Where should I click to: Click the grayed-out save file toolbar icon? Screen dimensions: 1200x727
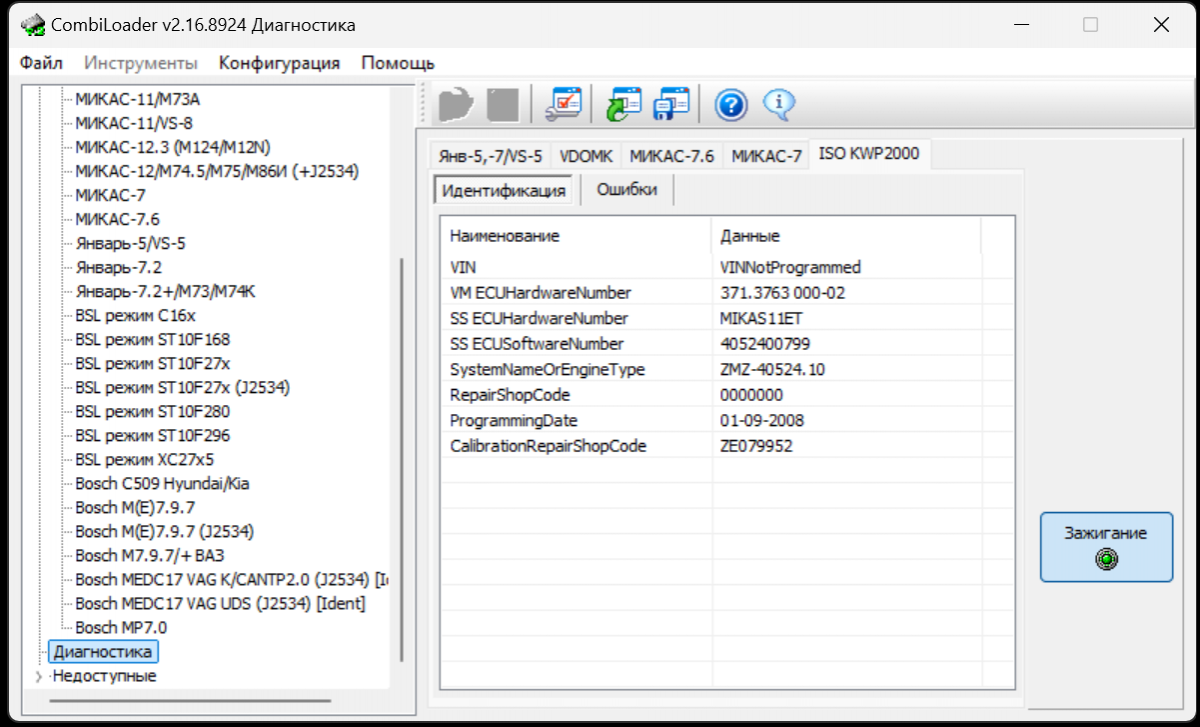[x=502, y=103]
